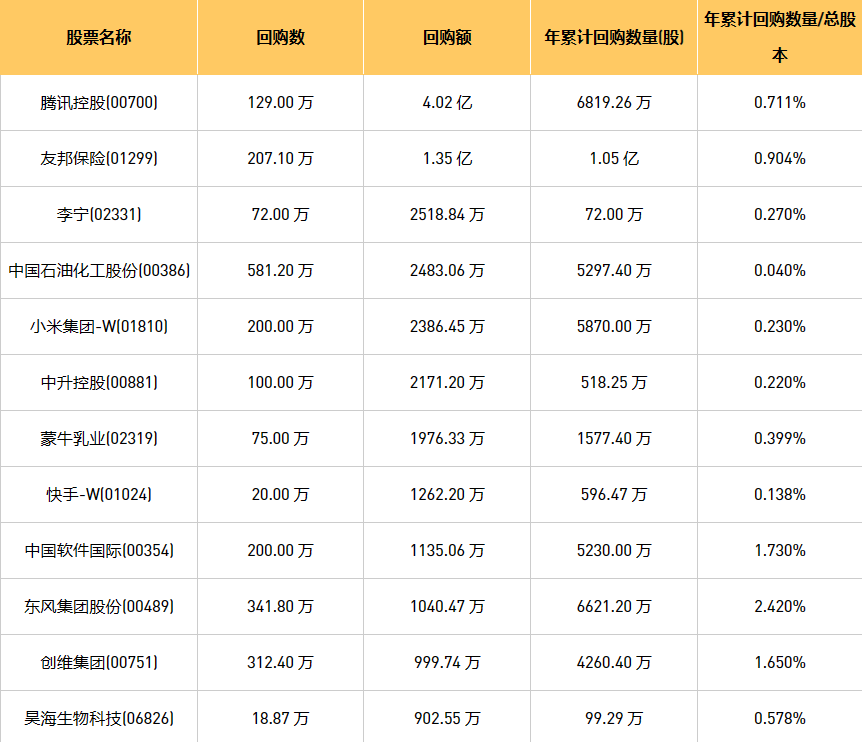Screen dimensions: 862x742
Task: Click the 1040.47 万 buyback amount
Action: [x=447, y=607]
